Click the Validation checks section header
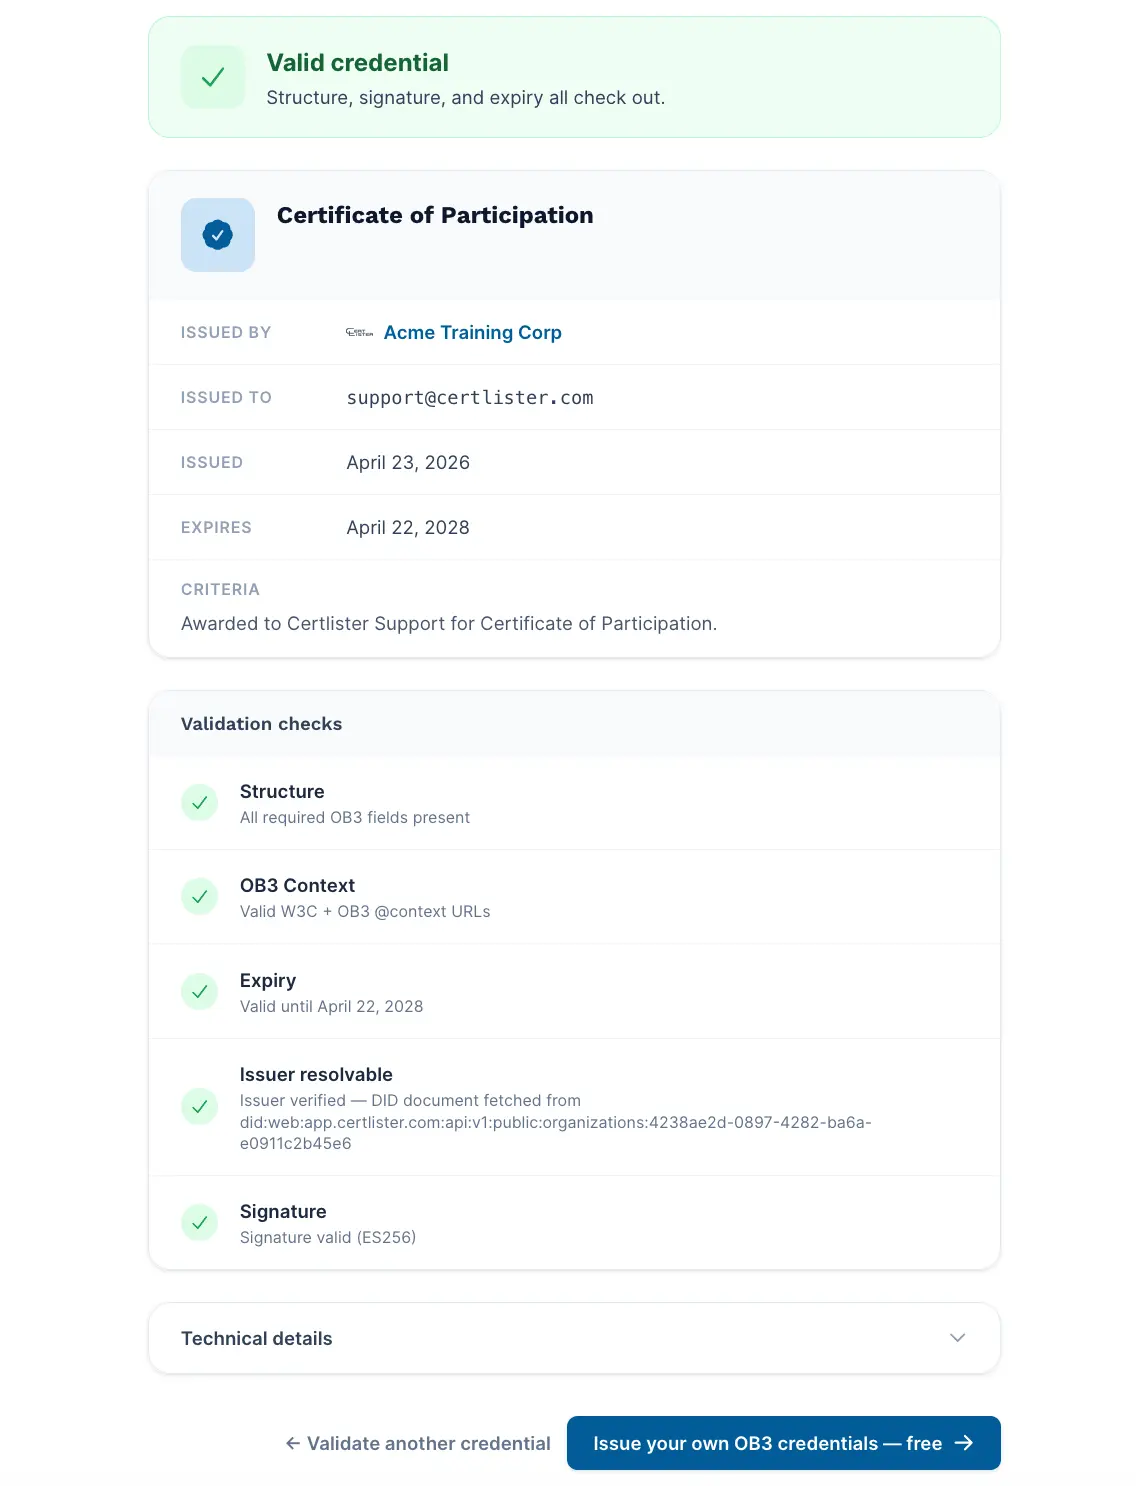Screen dimensions: 1136x1486 pos(261,724)
